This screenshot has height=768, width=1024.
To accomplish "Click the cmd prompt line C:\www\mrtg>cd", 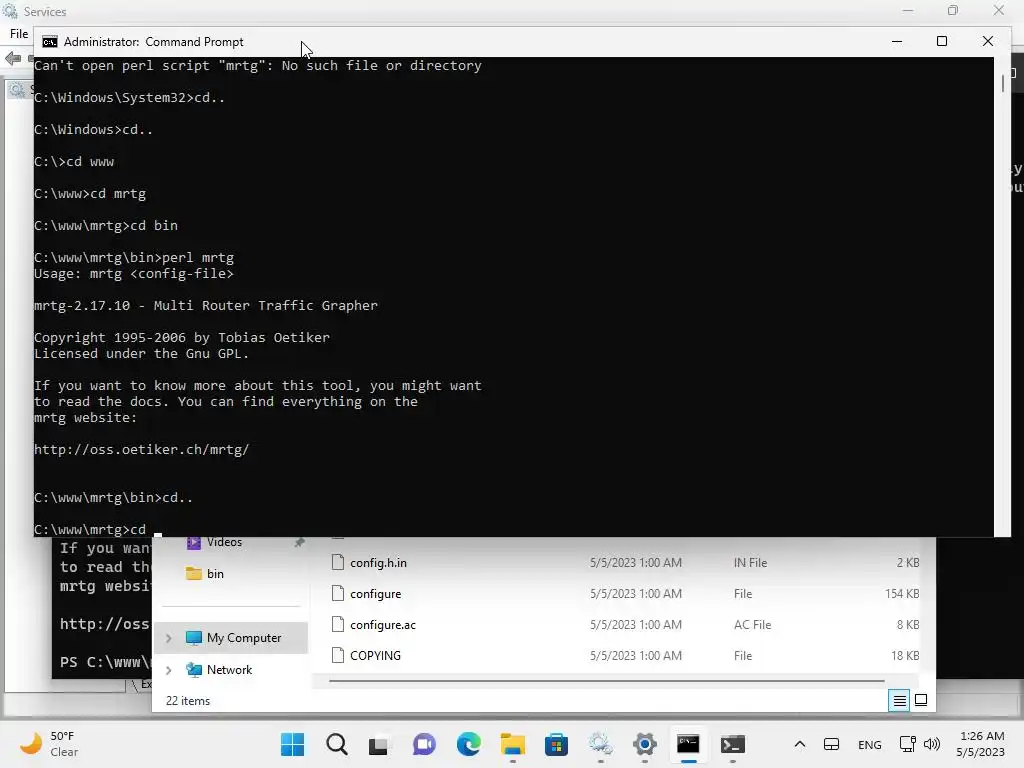I will [90, 529].
